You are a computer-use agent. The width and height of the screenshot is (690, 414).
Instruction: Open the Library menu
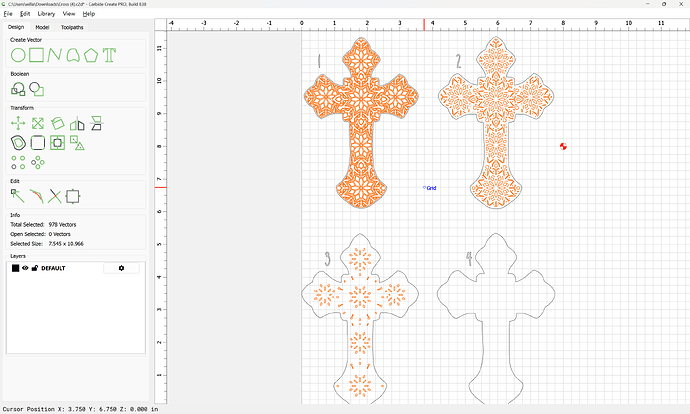[x=46, y=14]
